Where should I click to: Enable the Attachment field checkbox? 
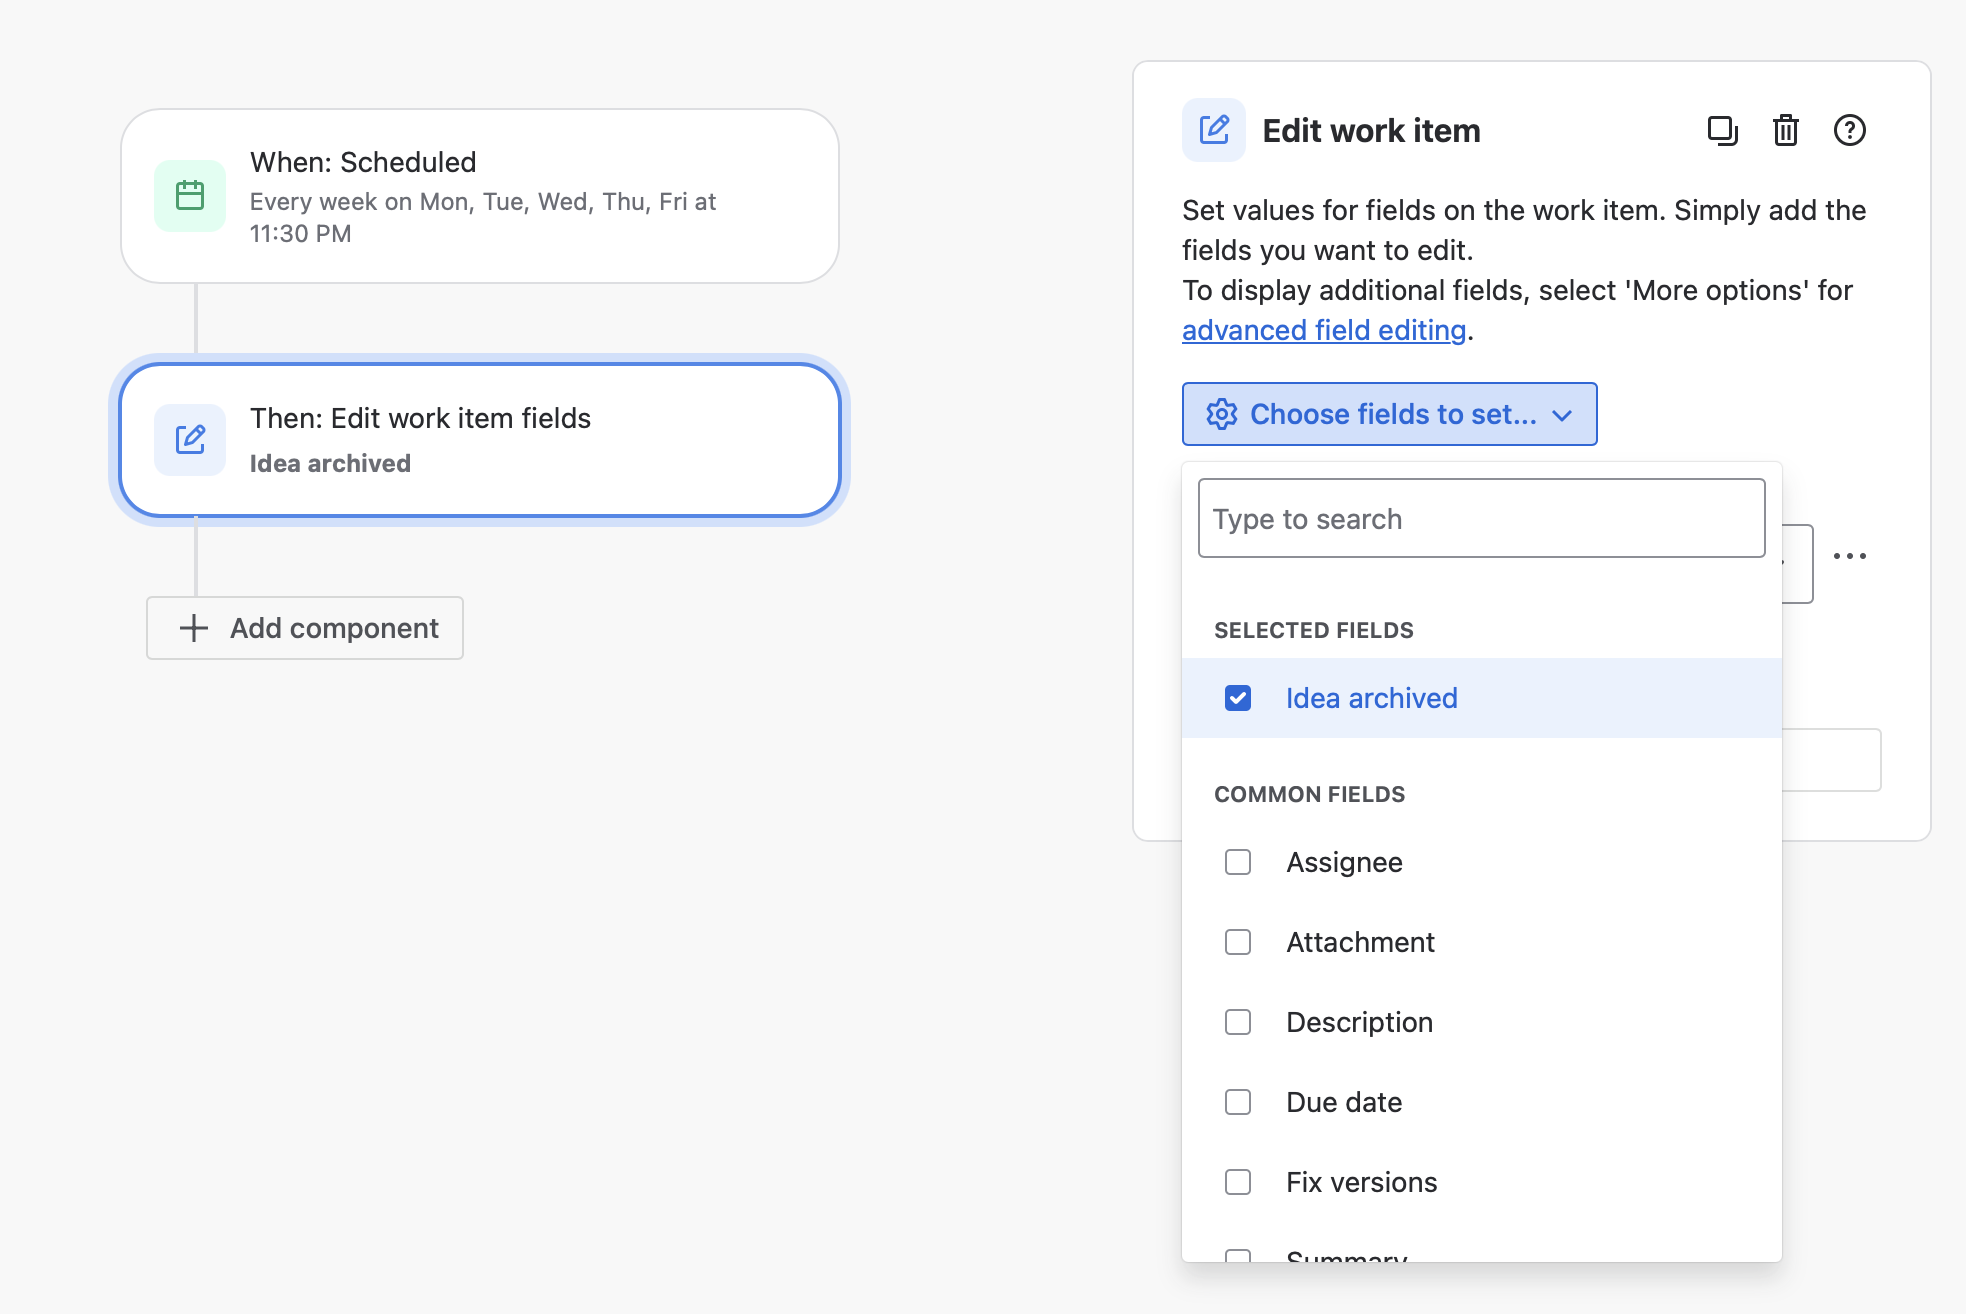coord(1238,942)
